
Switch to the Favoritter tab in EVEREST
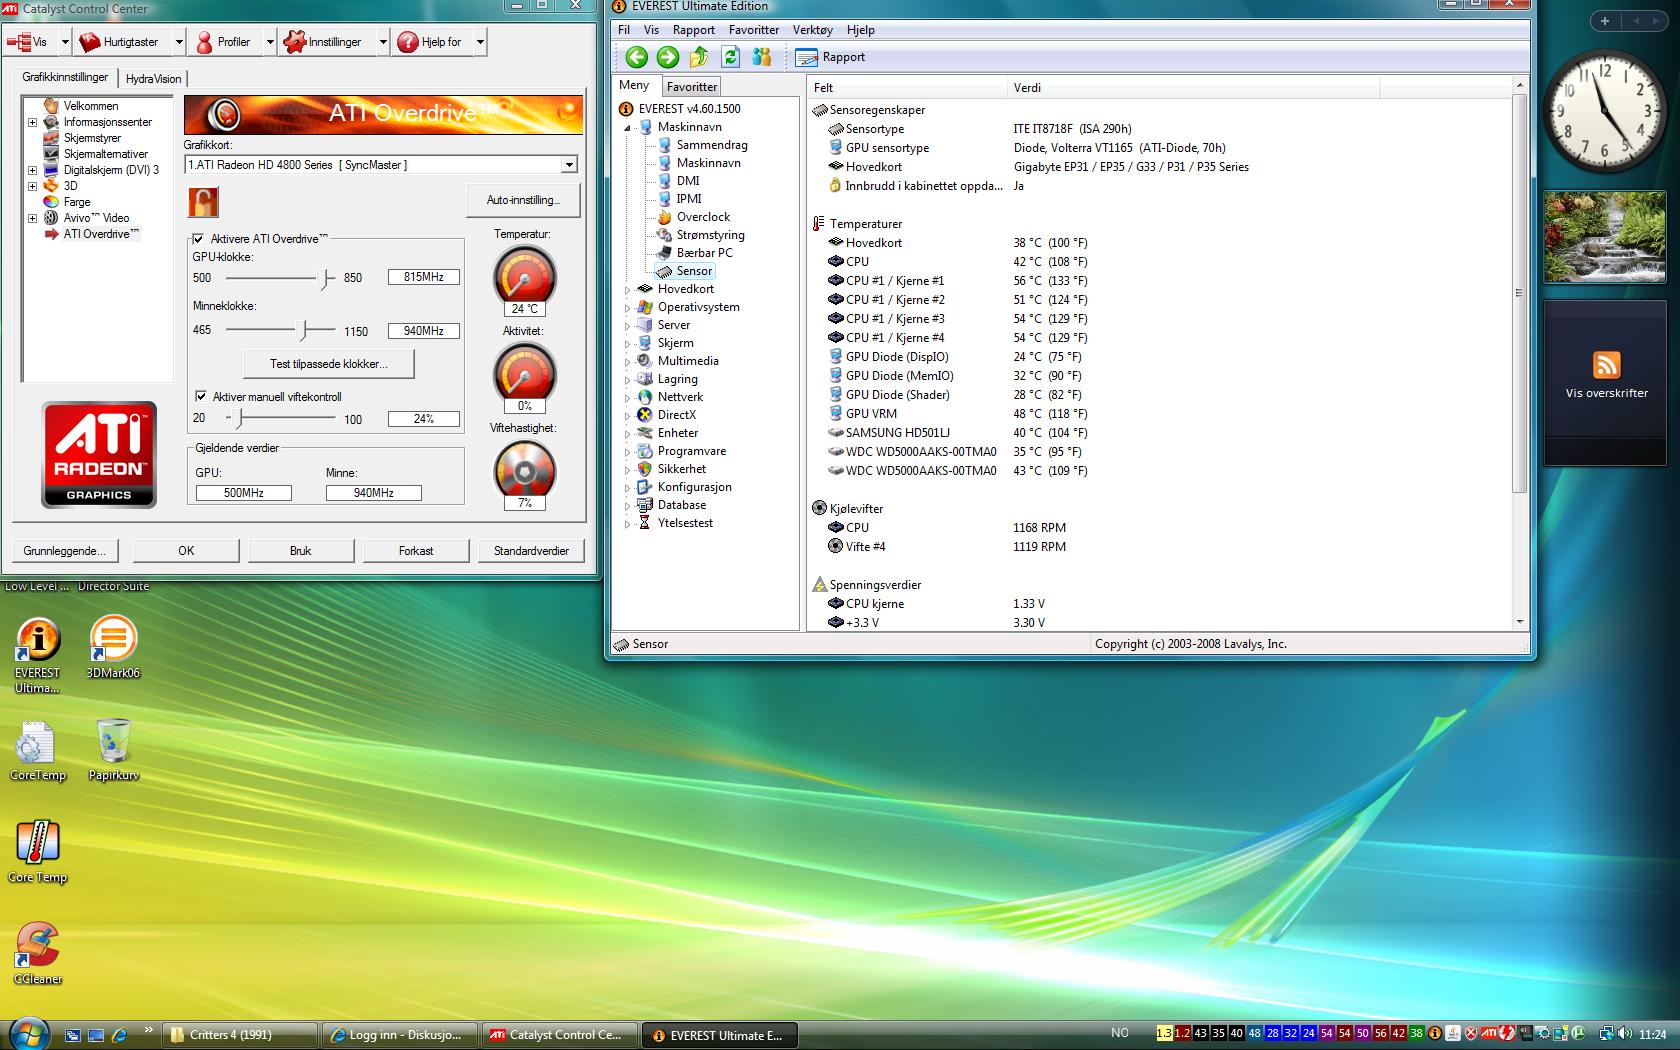tap(691, 87)
